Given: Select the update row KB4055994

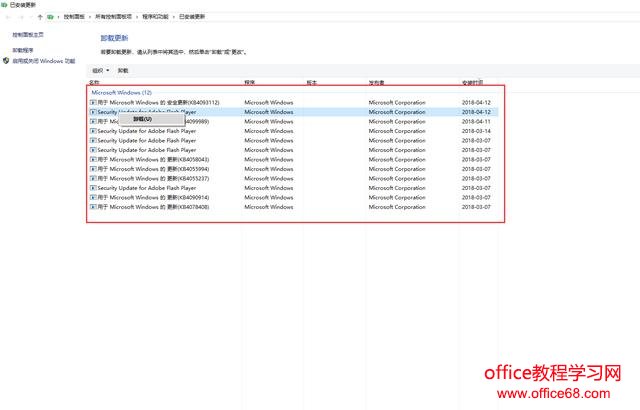Looking at the screenshot, I should coord(293,169).
